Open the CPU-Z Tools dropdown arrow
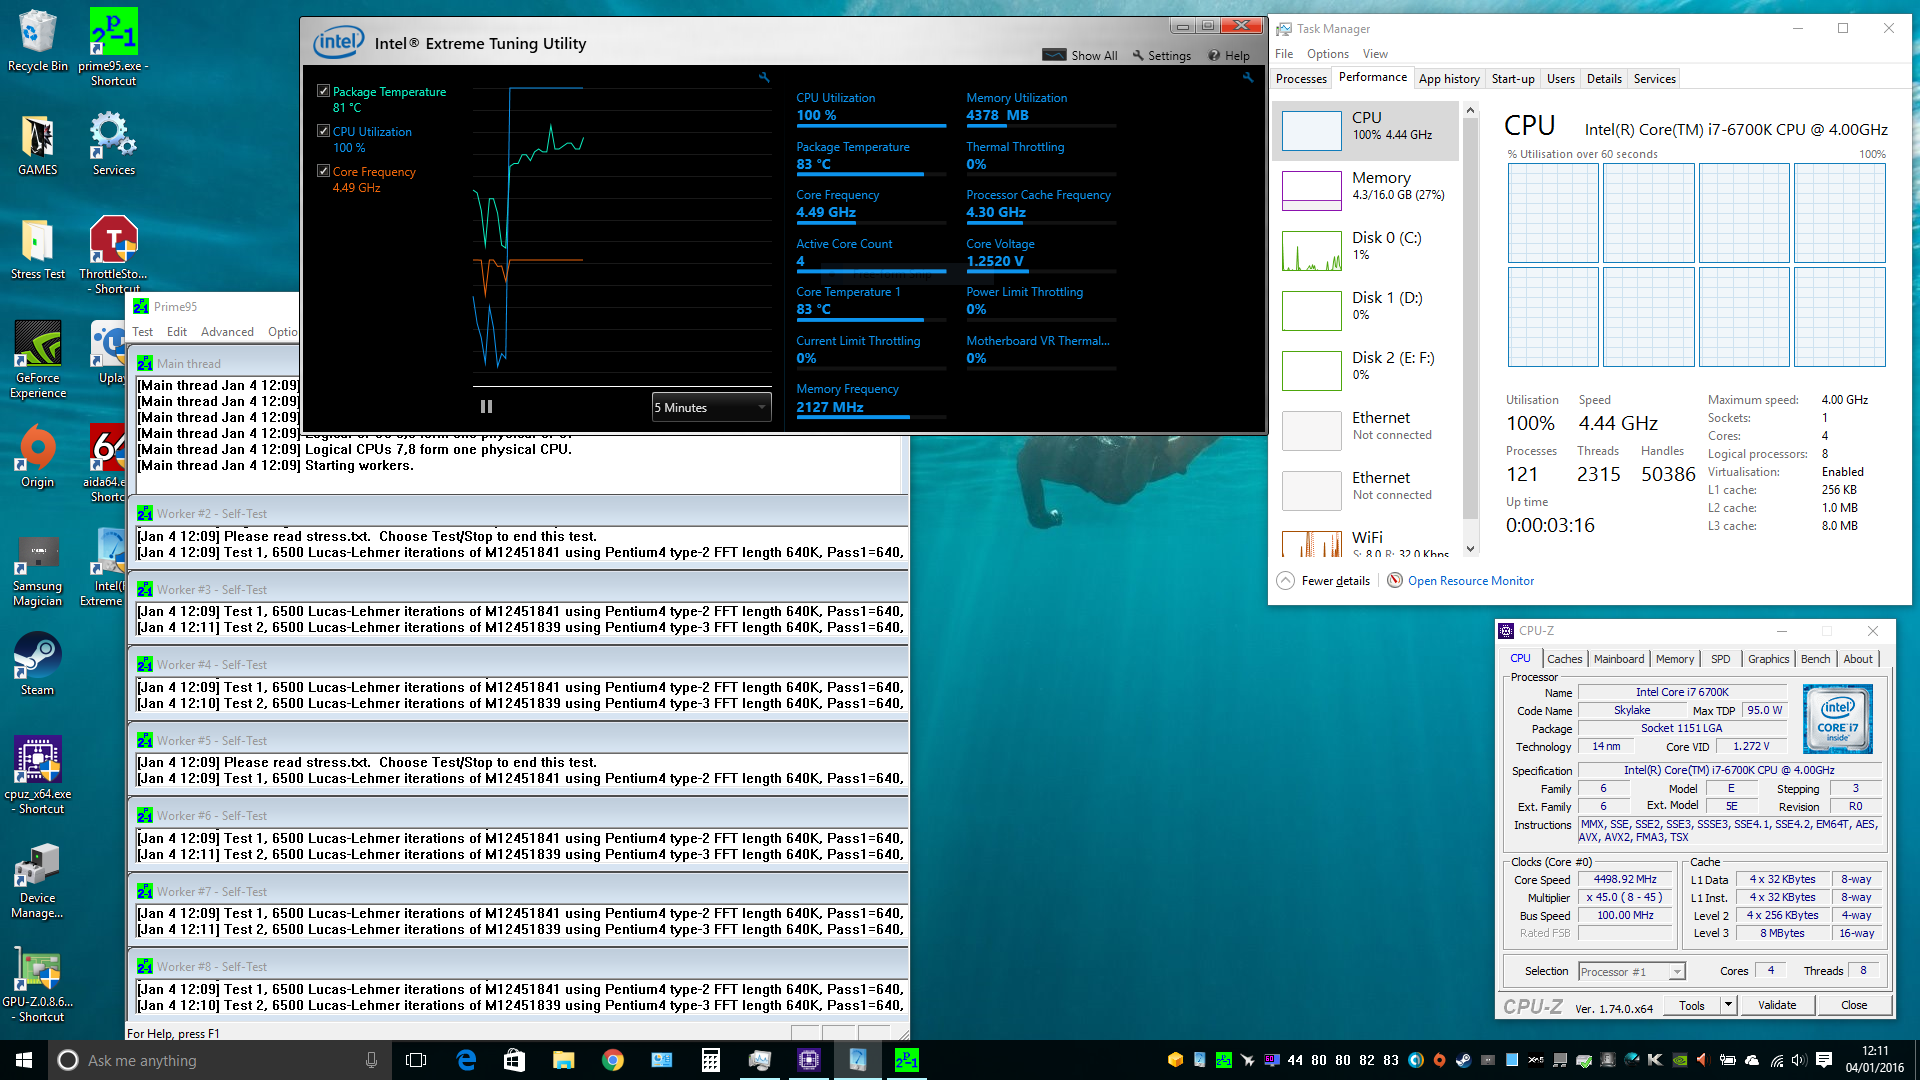 click(1727, 1005)
